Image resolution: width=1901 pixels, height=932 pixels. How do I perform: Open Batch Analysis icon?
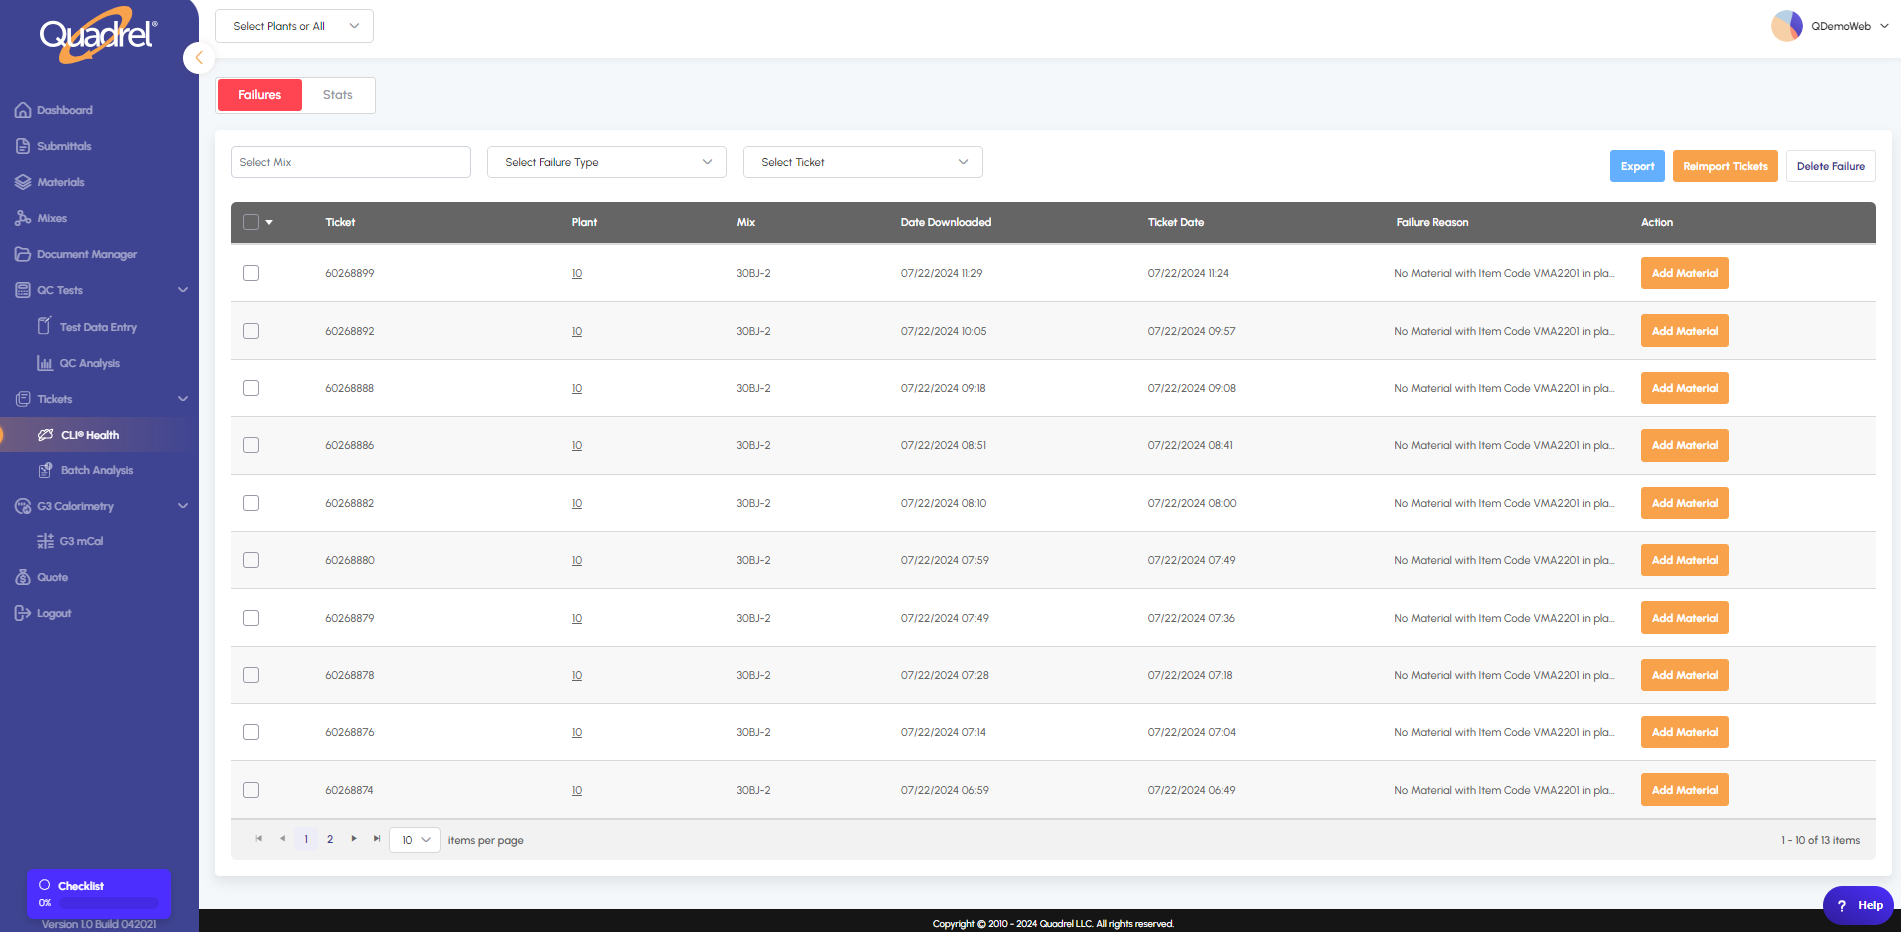pos(46,470)
